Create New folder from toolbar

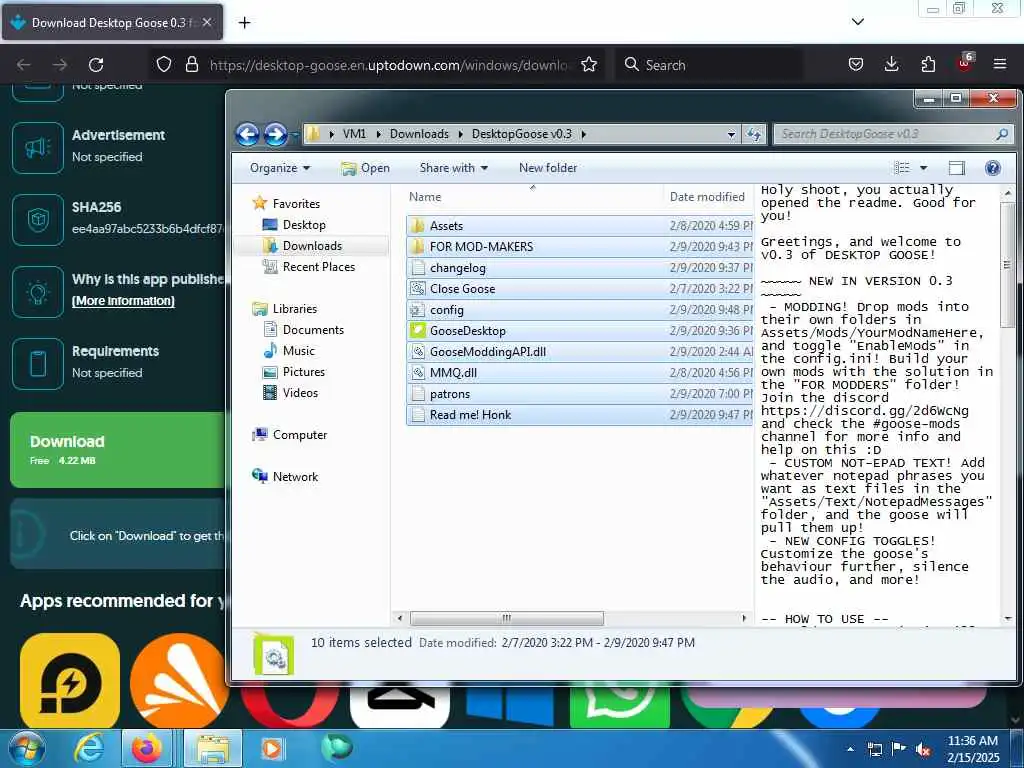click(548, 168)
